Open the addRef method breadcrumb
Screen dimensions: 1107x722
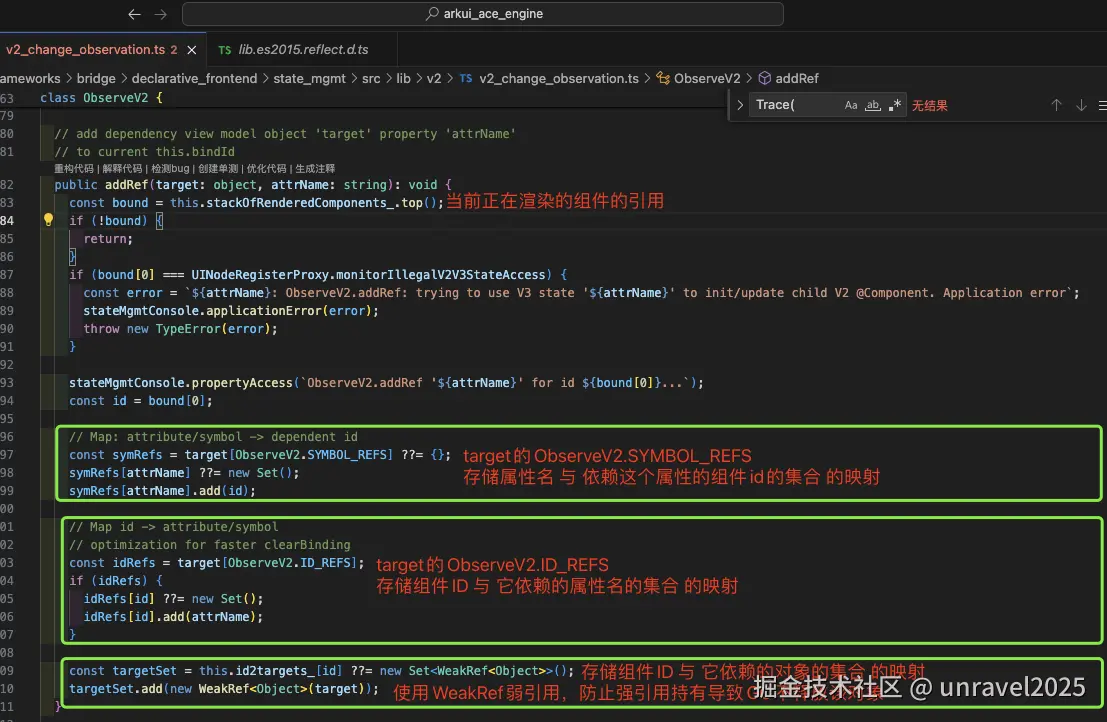(796, 78)
